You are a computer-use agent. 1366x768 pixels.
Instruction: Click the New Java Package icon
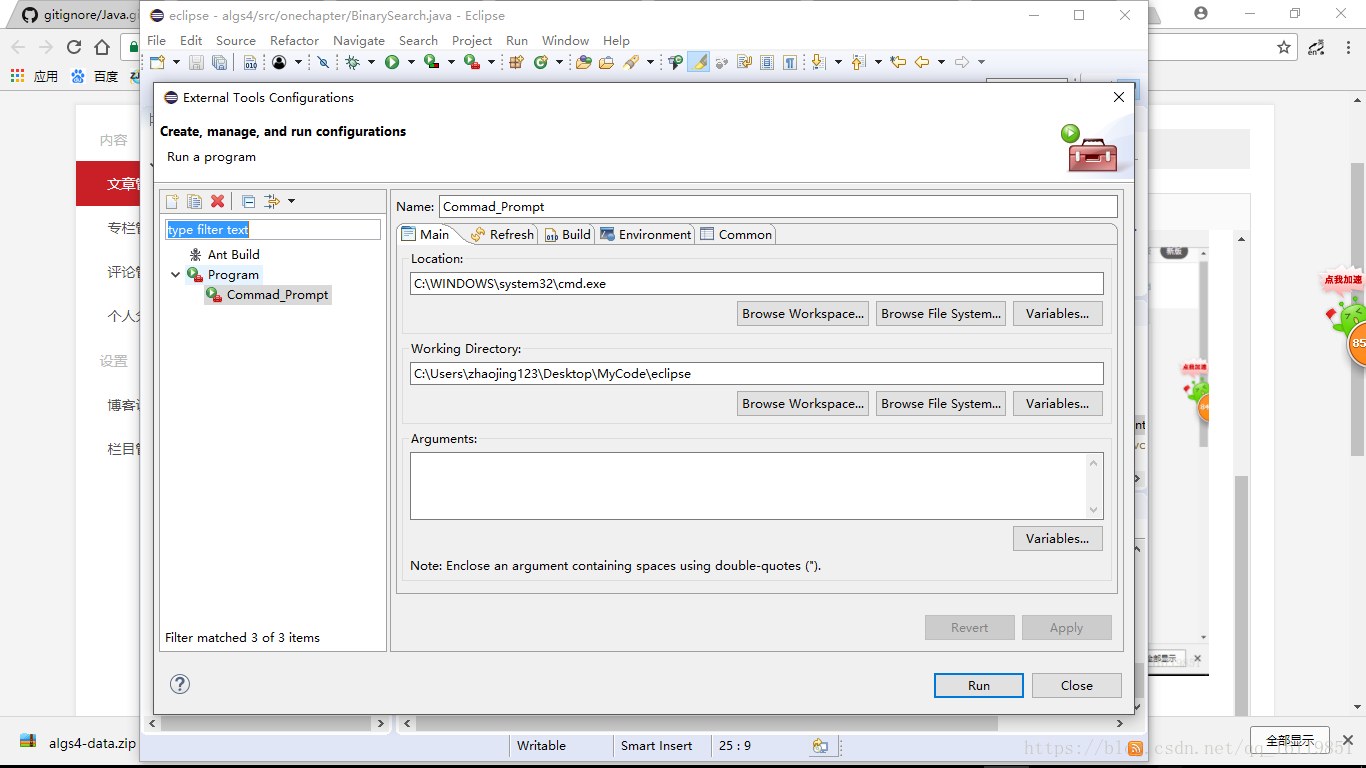(x=516, y=62)
